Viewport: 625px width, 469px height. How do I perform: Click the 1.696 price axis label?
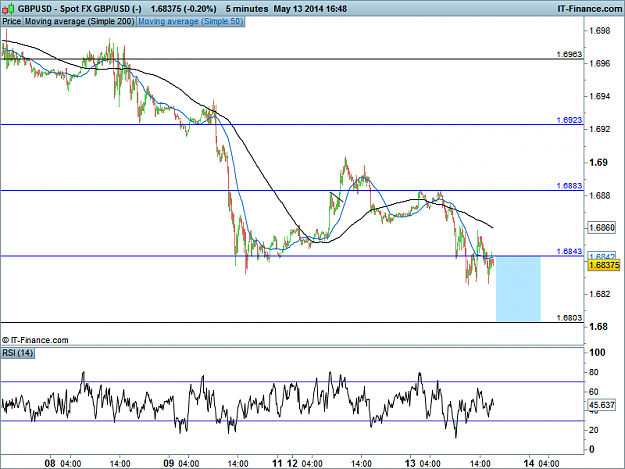point(599,63)
